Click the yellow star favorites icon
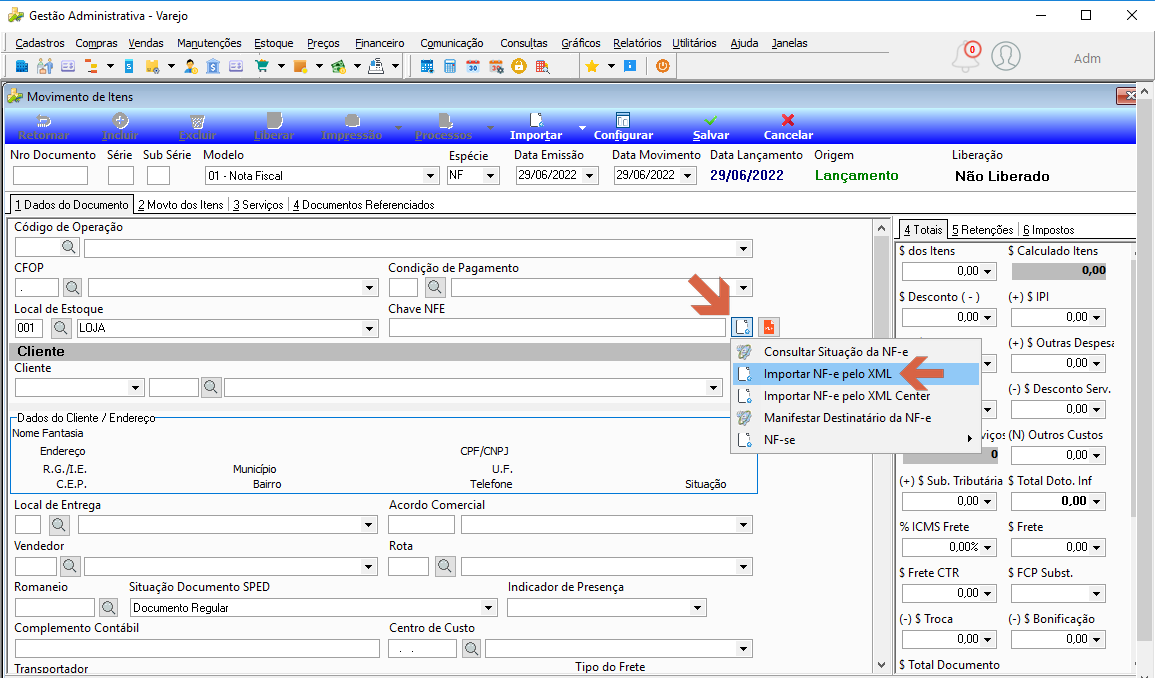The width and height of the screenshot is (1155, 678). click(x=591, y=66)
